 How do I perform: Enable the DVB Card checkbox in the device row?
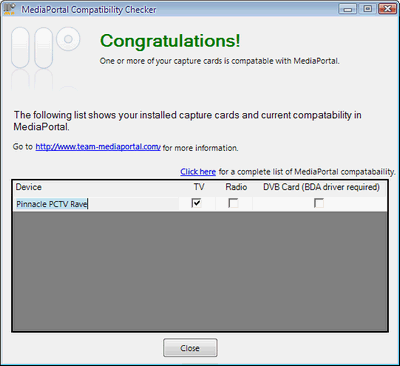(x=319, y=203)
